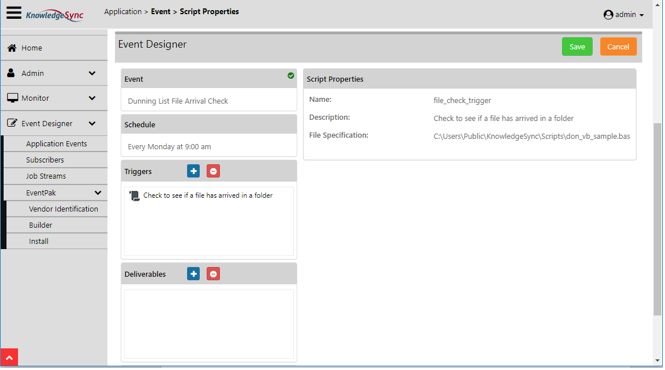Click the red scroll-to-top arrow button
This screenshot has height=370, width=665.
(9, 357)
